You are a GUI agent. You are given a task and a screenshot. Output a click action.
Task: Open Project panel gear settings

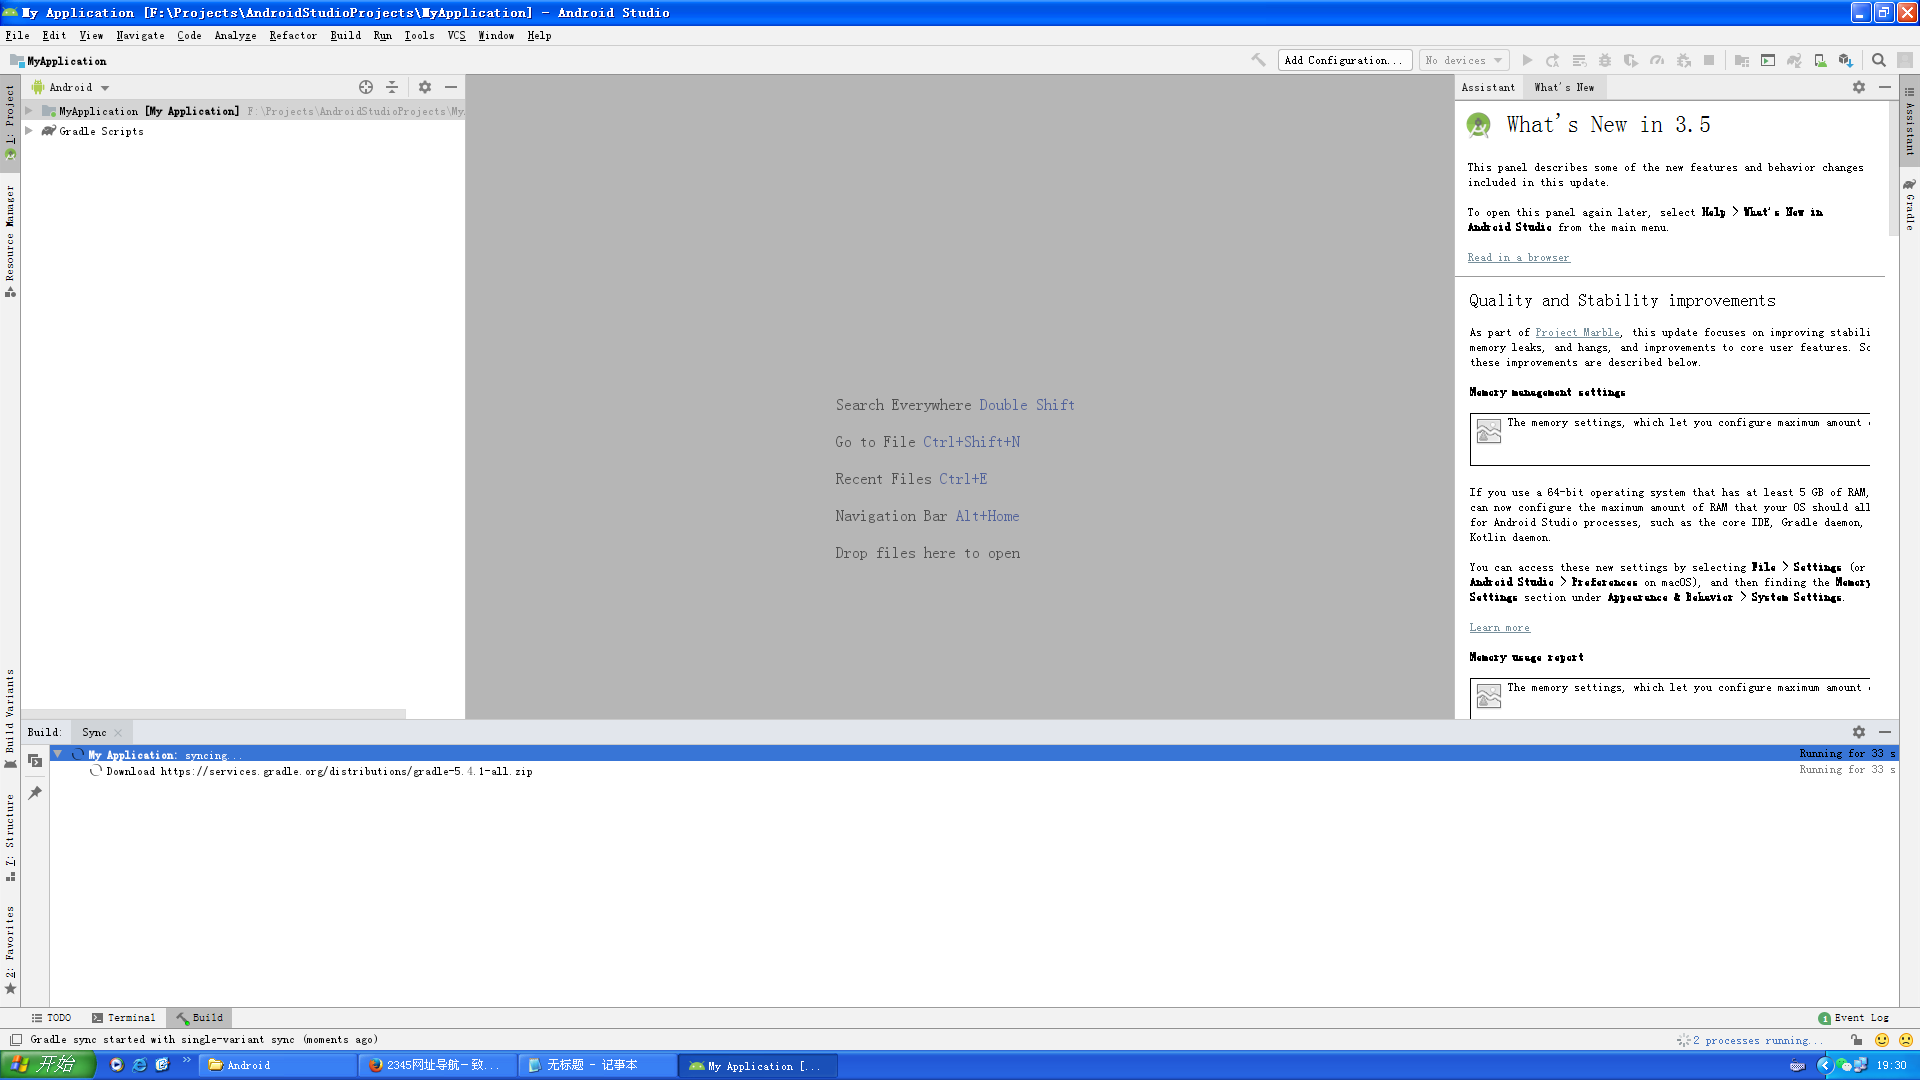point(425,87)
